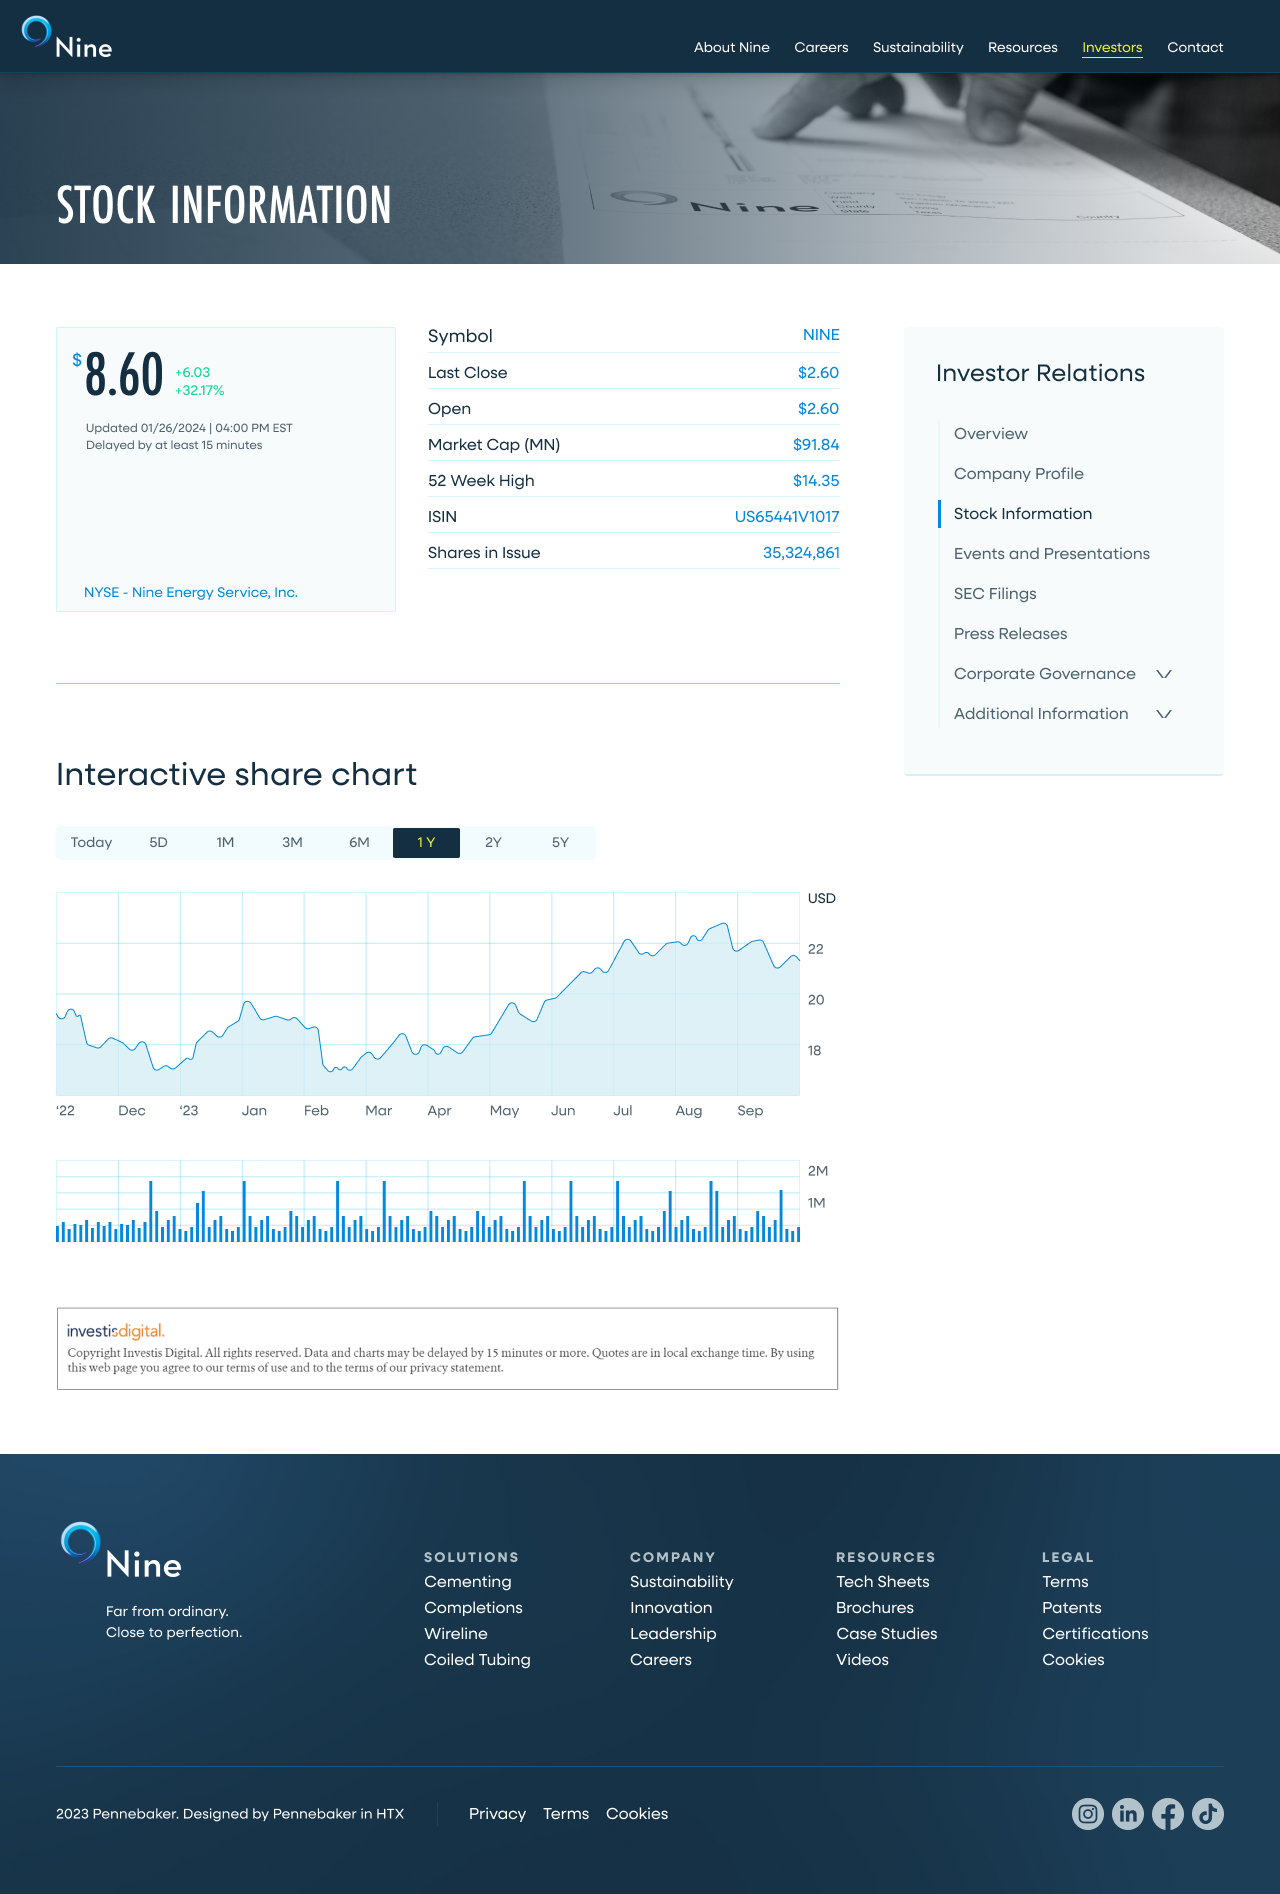The image size is (1280, 1894).
Task: Select the 1M chart period
Action: 225,843
